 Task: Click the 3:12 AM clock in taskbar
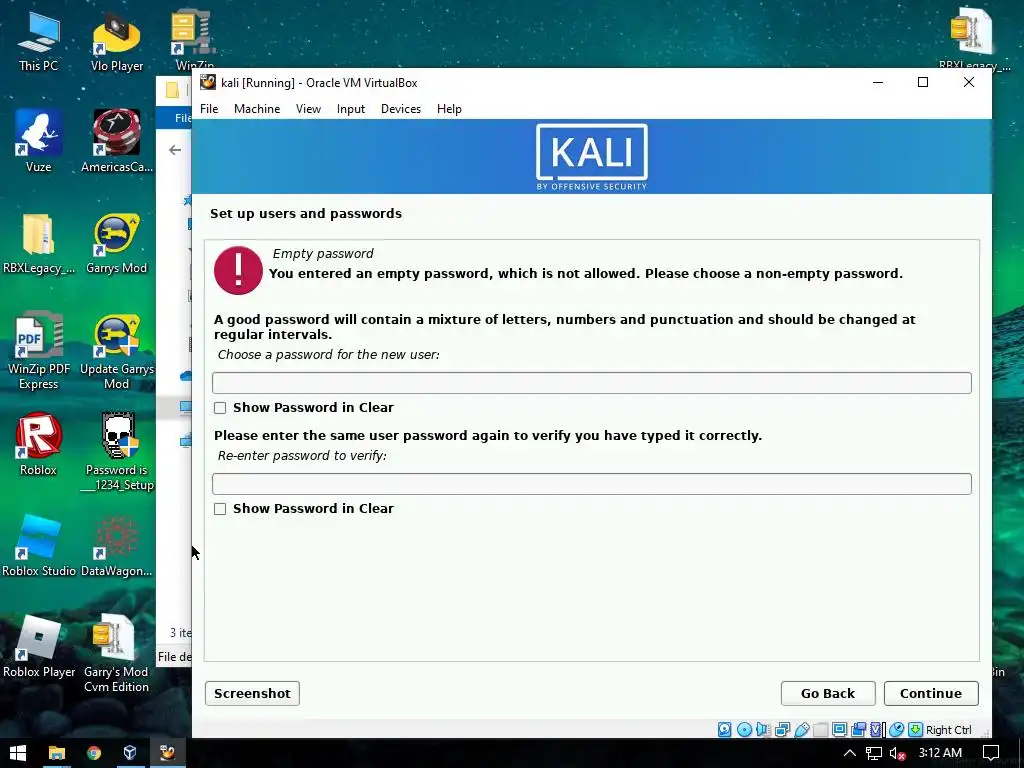[940, 753]
